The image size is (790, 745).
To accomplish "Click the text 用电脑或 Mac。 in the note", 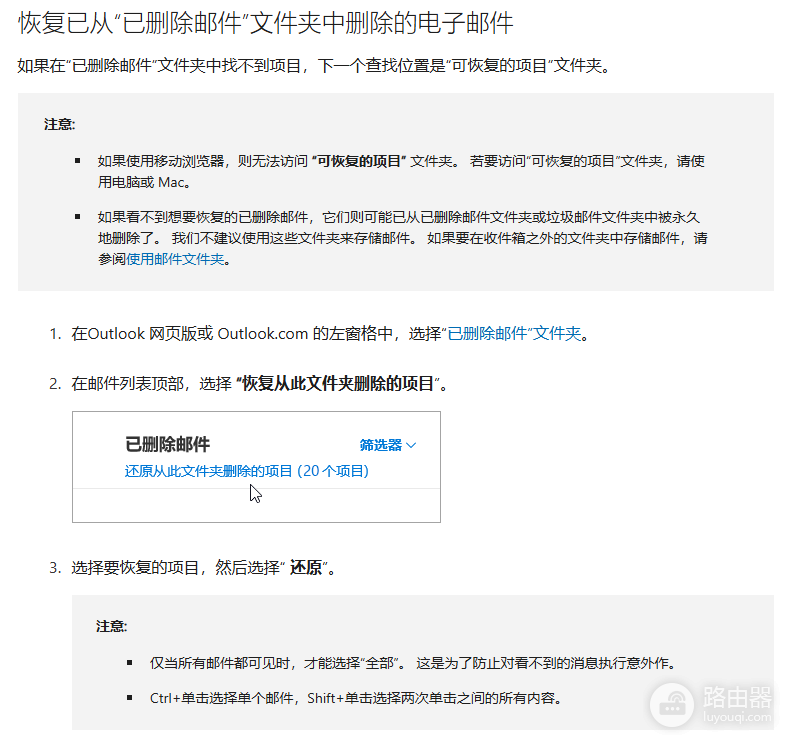I will 144,182.
